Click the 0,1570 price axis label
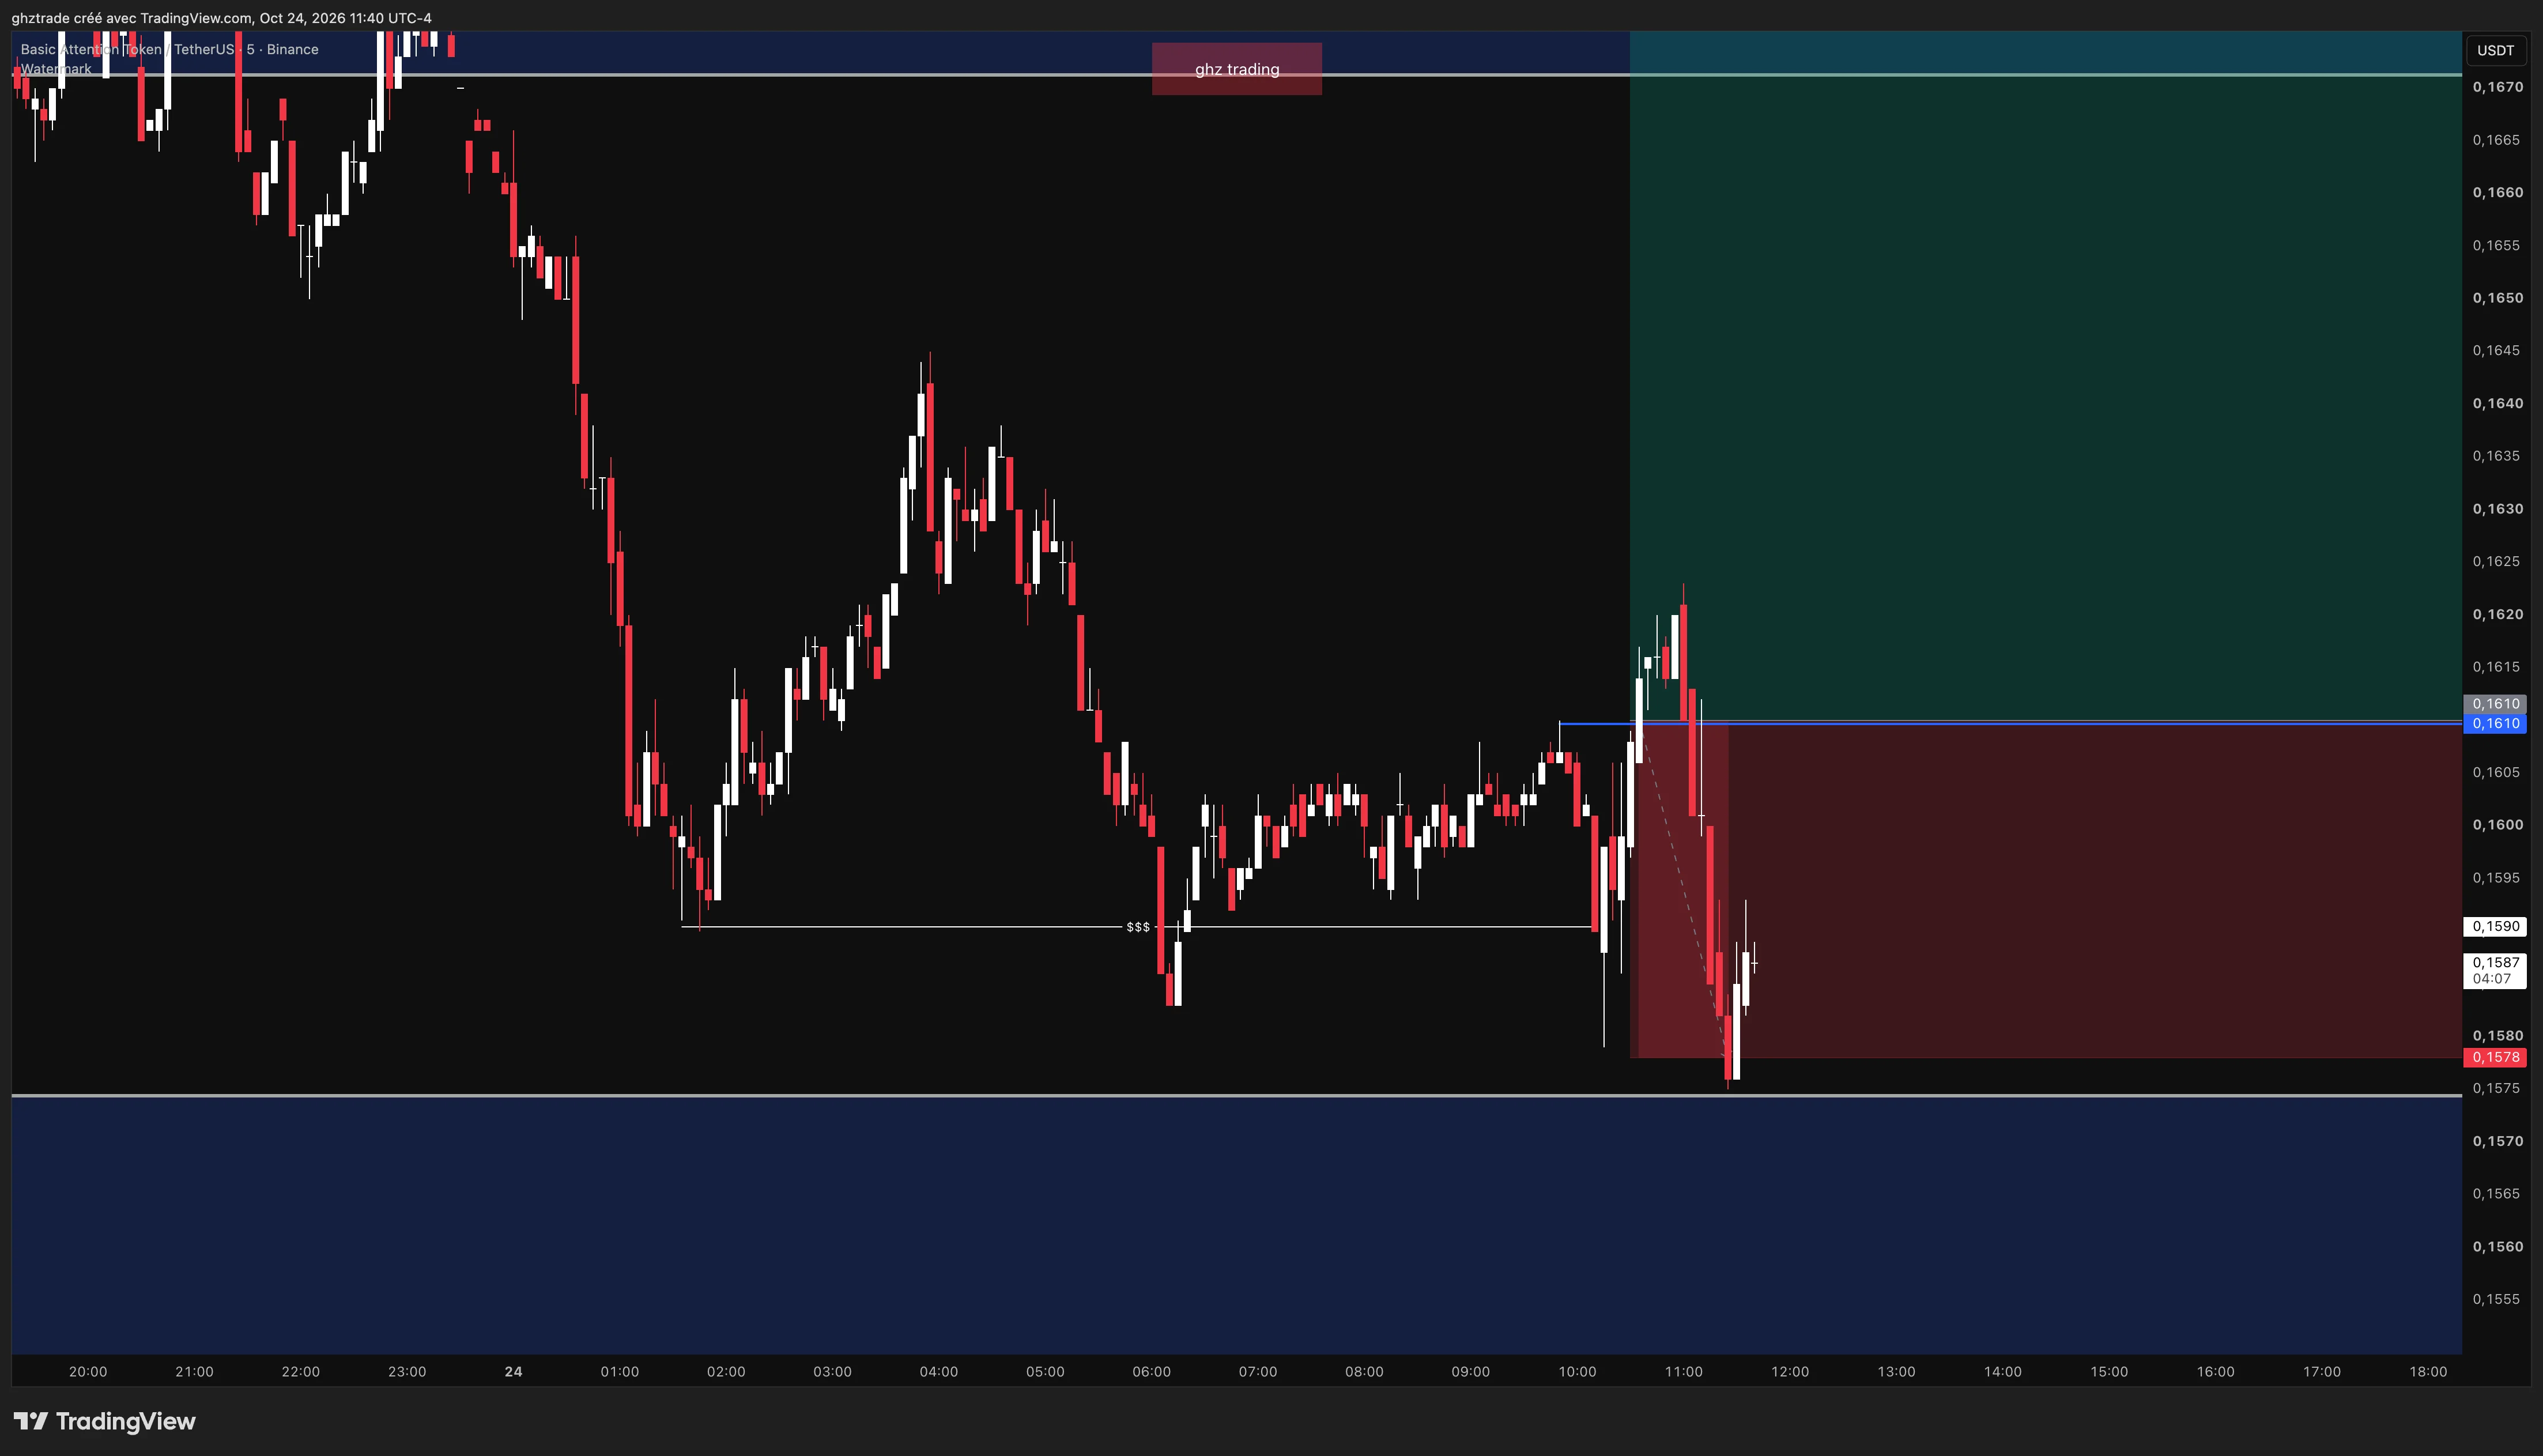Screen dimensions: 2543x1456 [2497, 1141]
